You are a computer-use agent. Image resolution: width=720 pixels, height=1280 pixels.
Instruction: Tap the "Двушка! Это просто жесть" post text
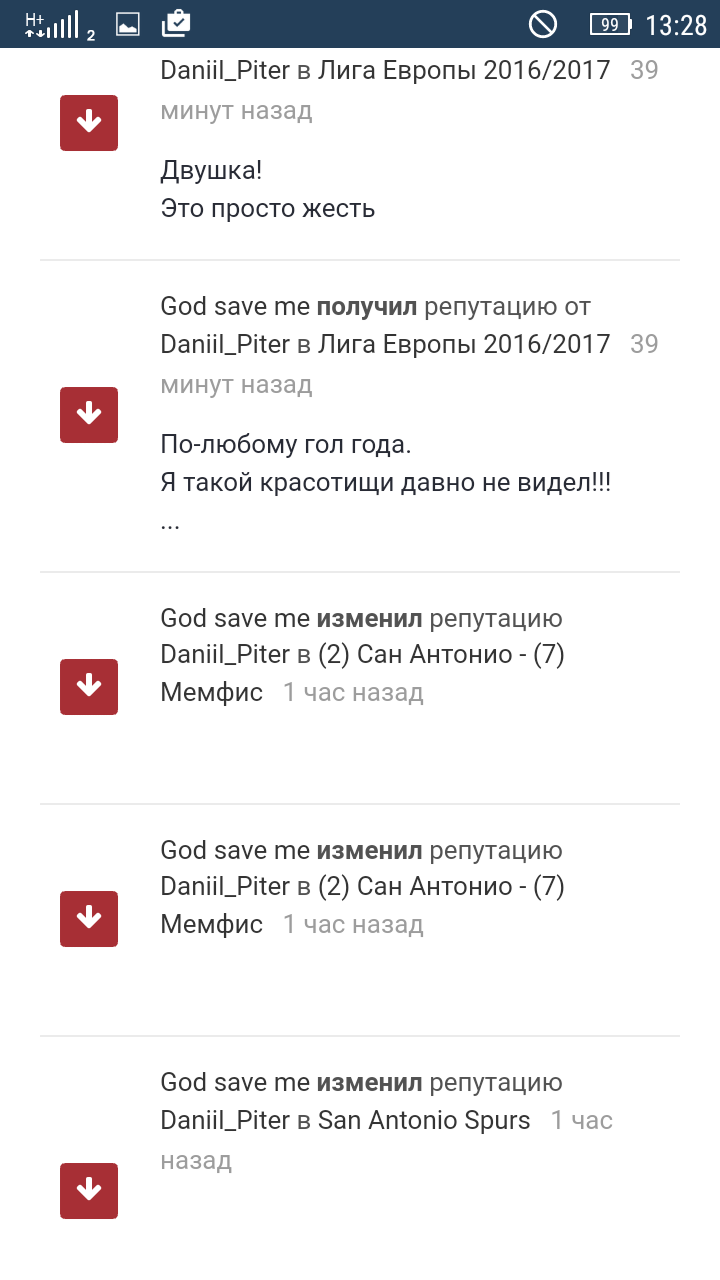[267, 189]
